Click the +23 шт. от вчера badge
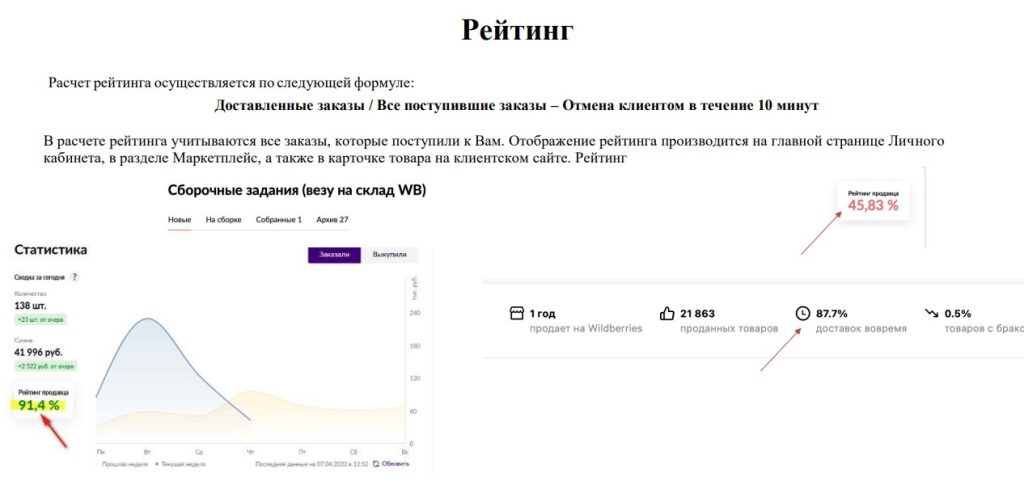 (x=41, y=319)
